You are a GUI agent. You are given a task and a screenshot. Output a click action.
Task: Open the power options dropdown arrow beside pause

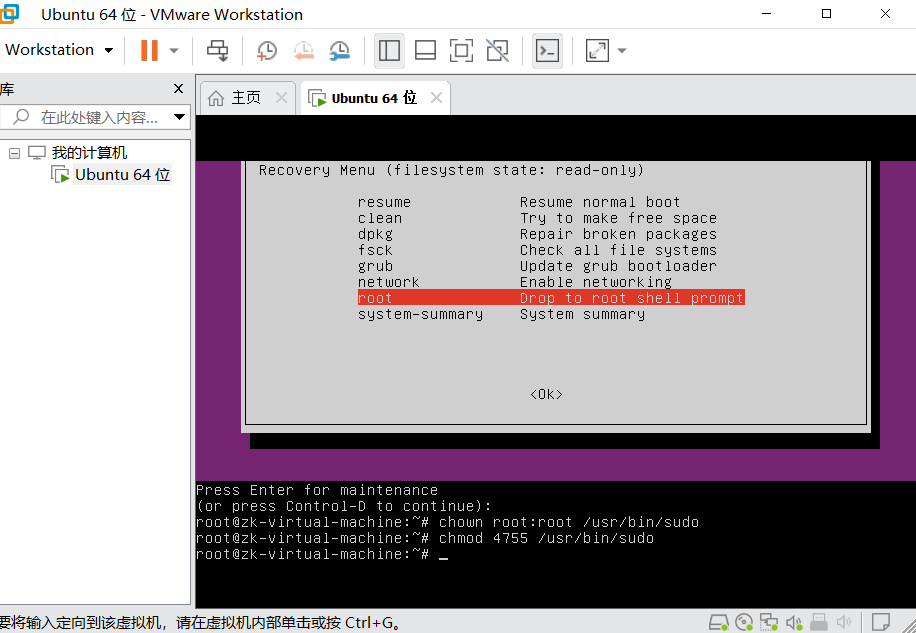point(174,51)
